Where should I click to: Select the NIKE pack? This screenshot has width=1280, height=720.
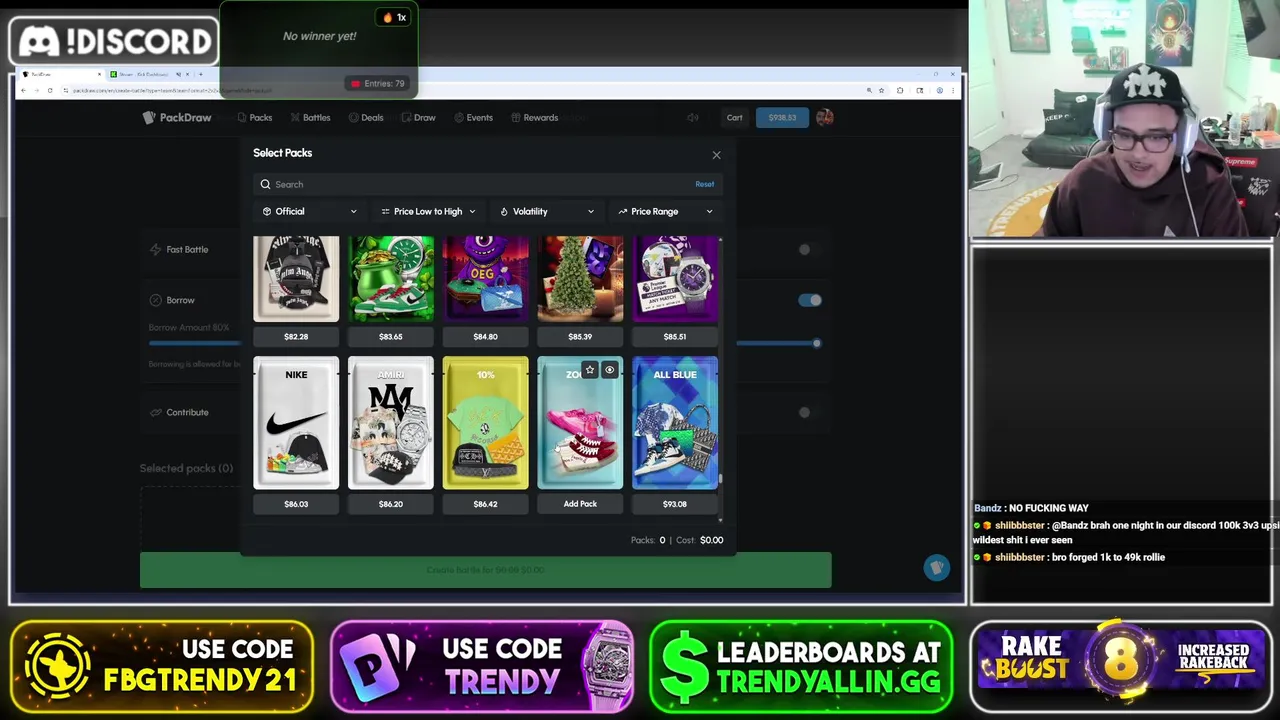tap(296, 423)
